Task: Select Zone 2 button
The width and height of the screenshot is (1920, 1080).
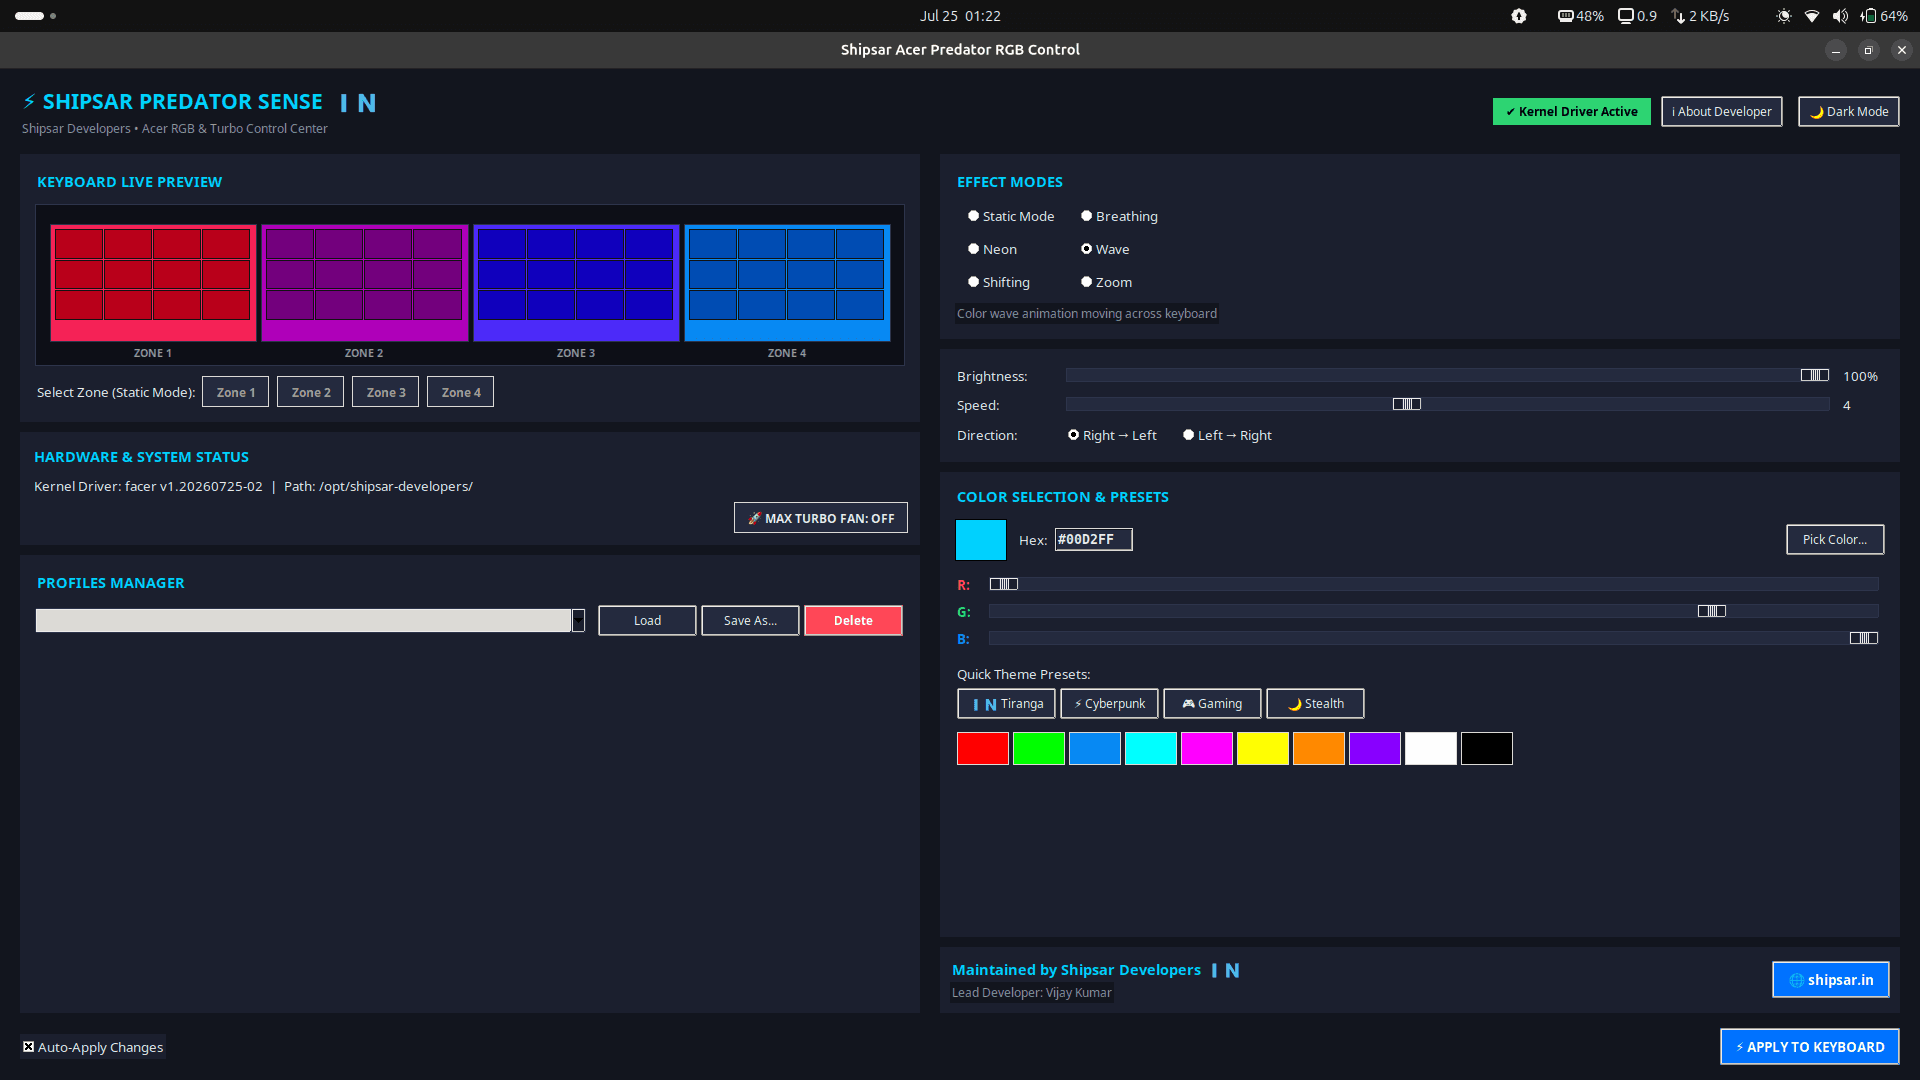Action: tap(310, 392)
